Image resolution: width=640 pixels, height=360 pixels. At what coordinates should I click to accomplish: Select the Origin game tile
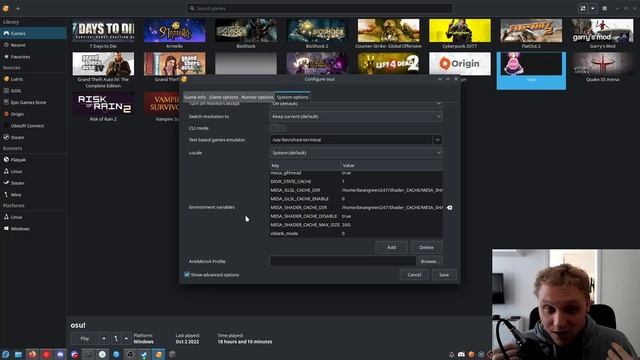[x=460, y=64]
